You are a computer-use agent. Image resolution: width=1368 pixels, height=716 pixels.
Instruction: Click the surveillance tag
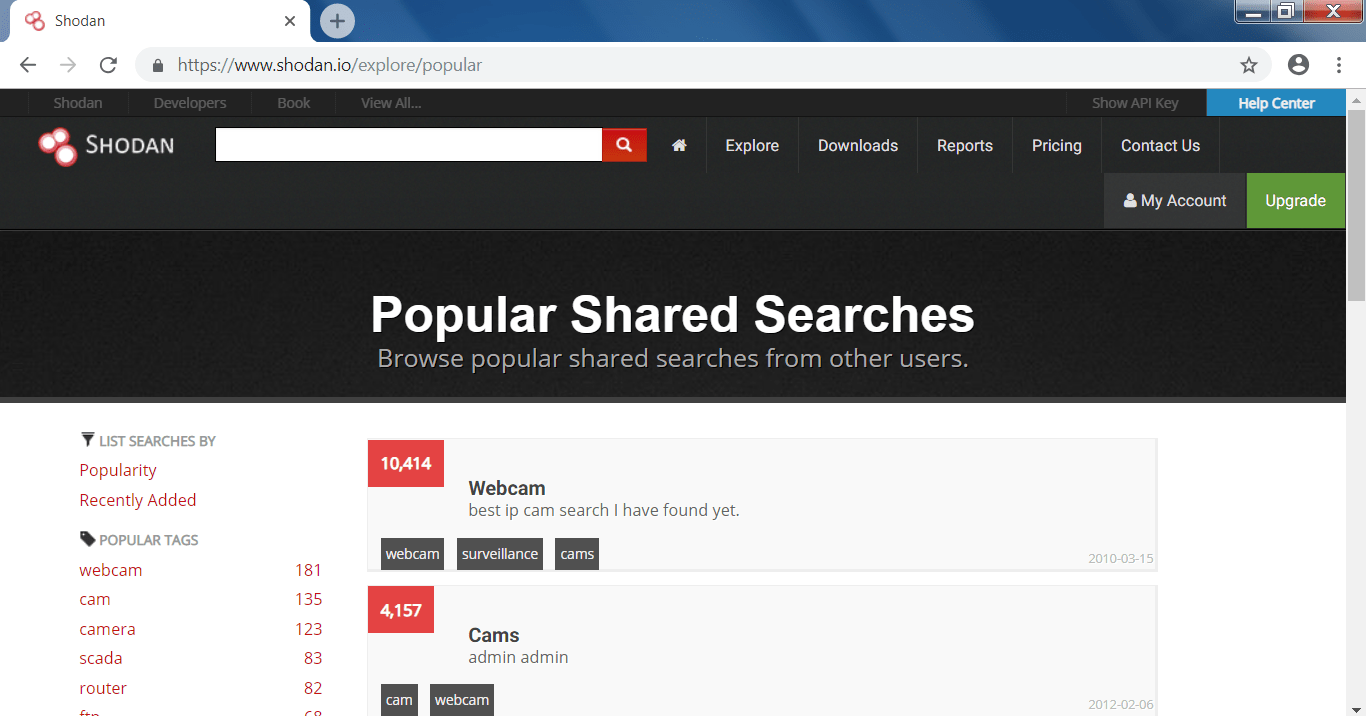[500, 554]
